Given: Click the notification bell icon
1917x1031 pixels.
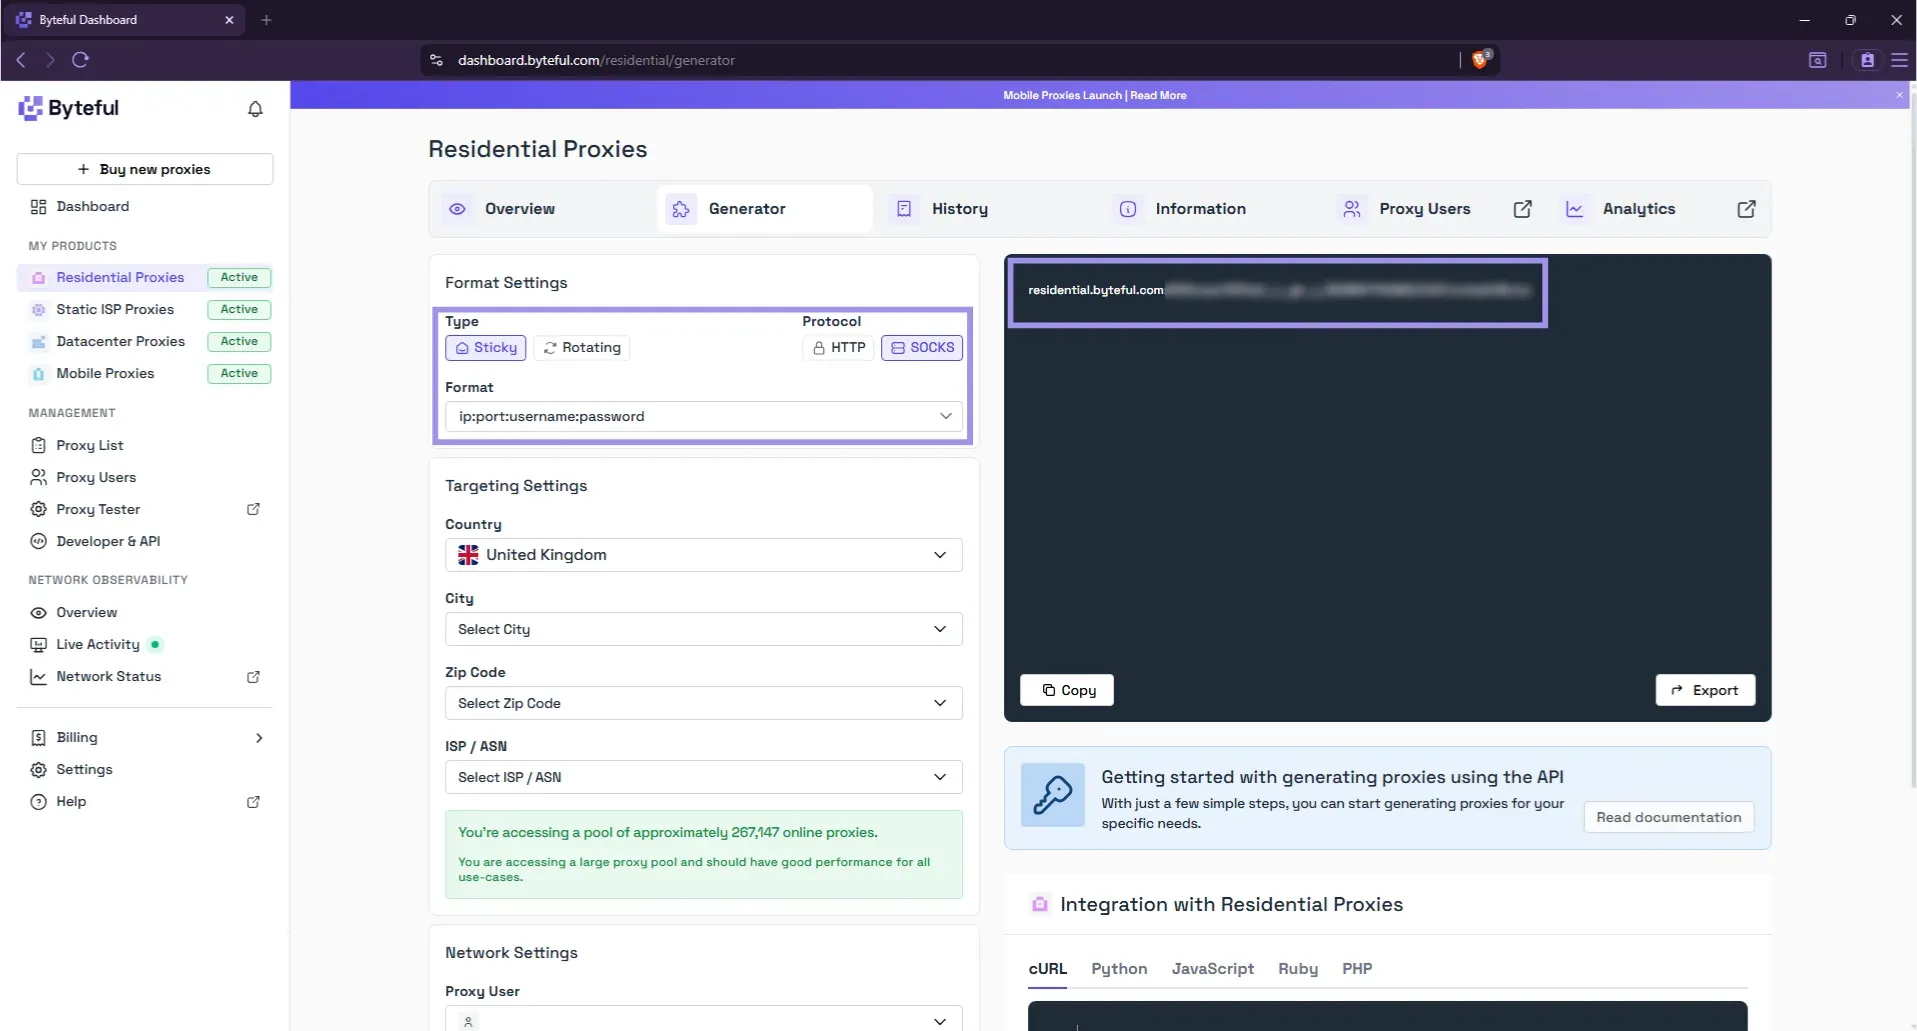Looking at the screenshot, I should [255, 109].
